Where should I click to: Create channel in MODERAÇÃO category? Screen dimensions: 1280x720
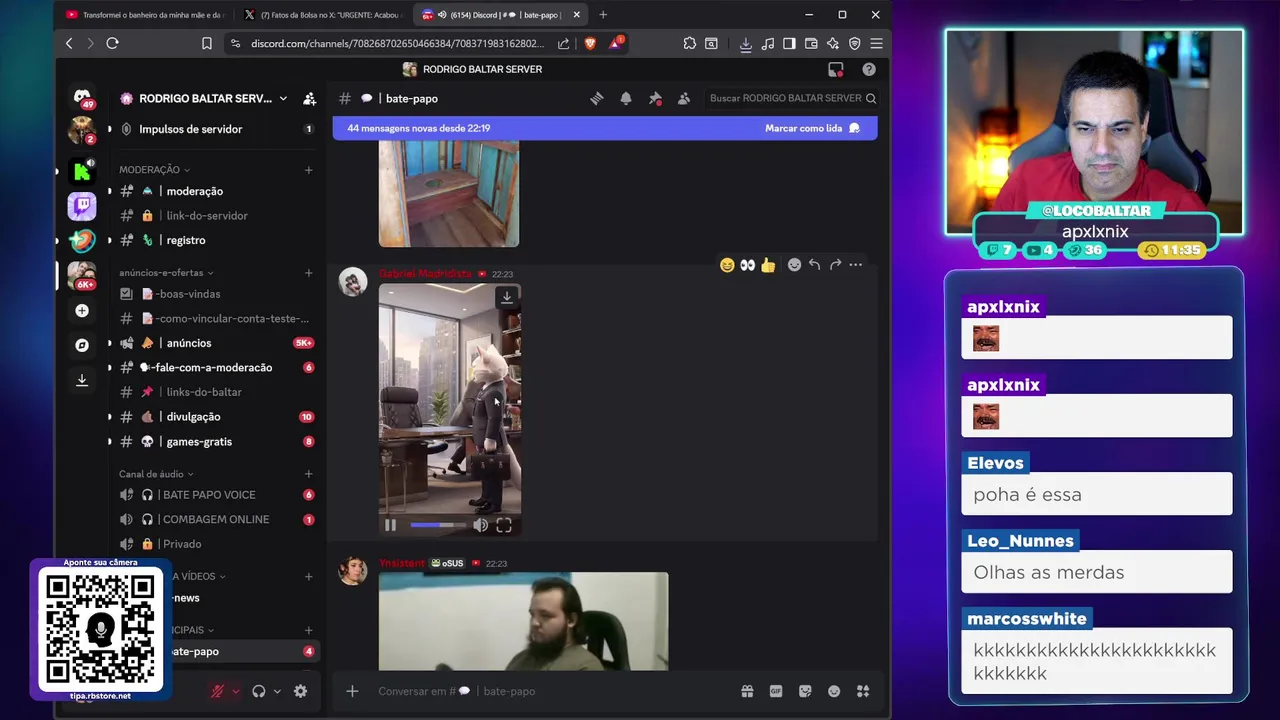pos(308,170)
